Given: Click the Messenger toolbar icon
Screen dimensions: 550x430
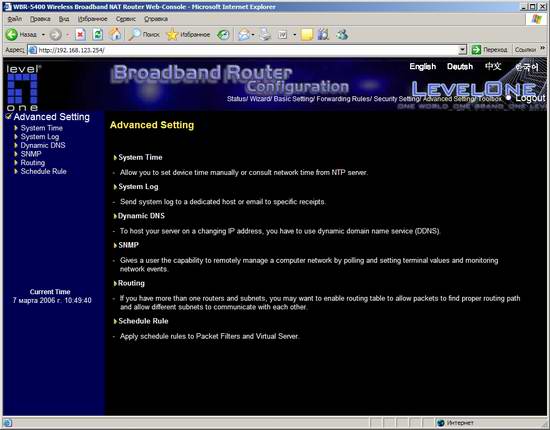Looking at the screenshot, I should [342, 34].
